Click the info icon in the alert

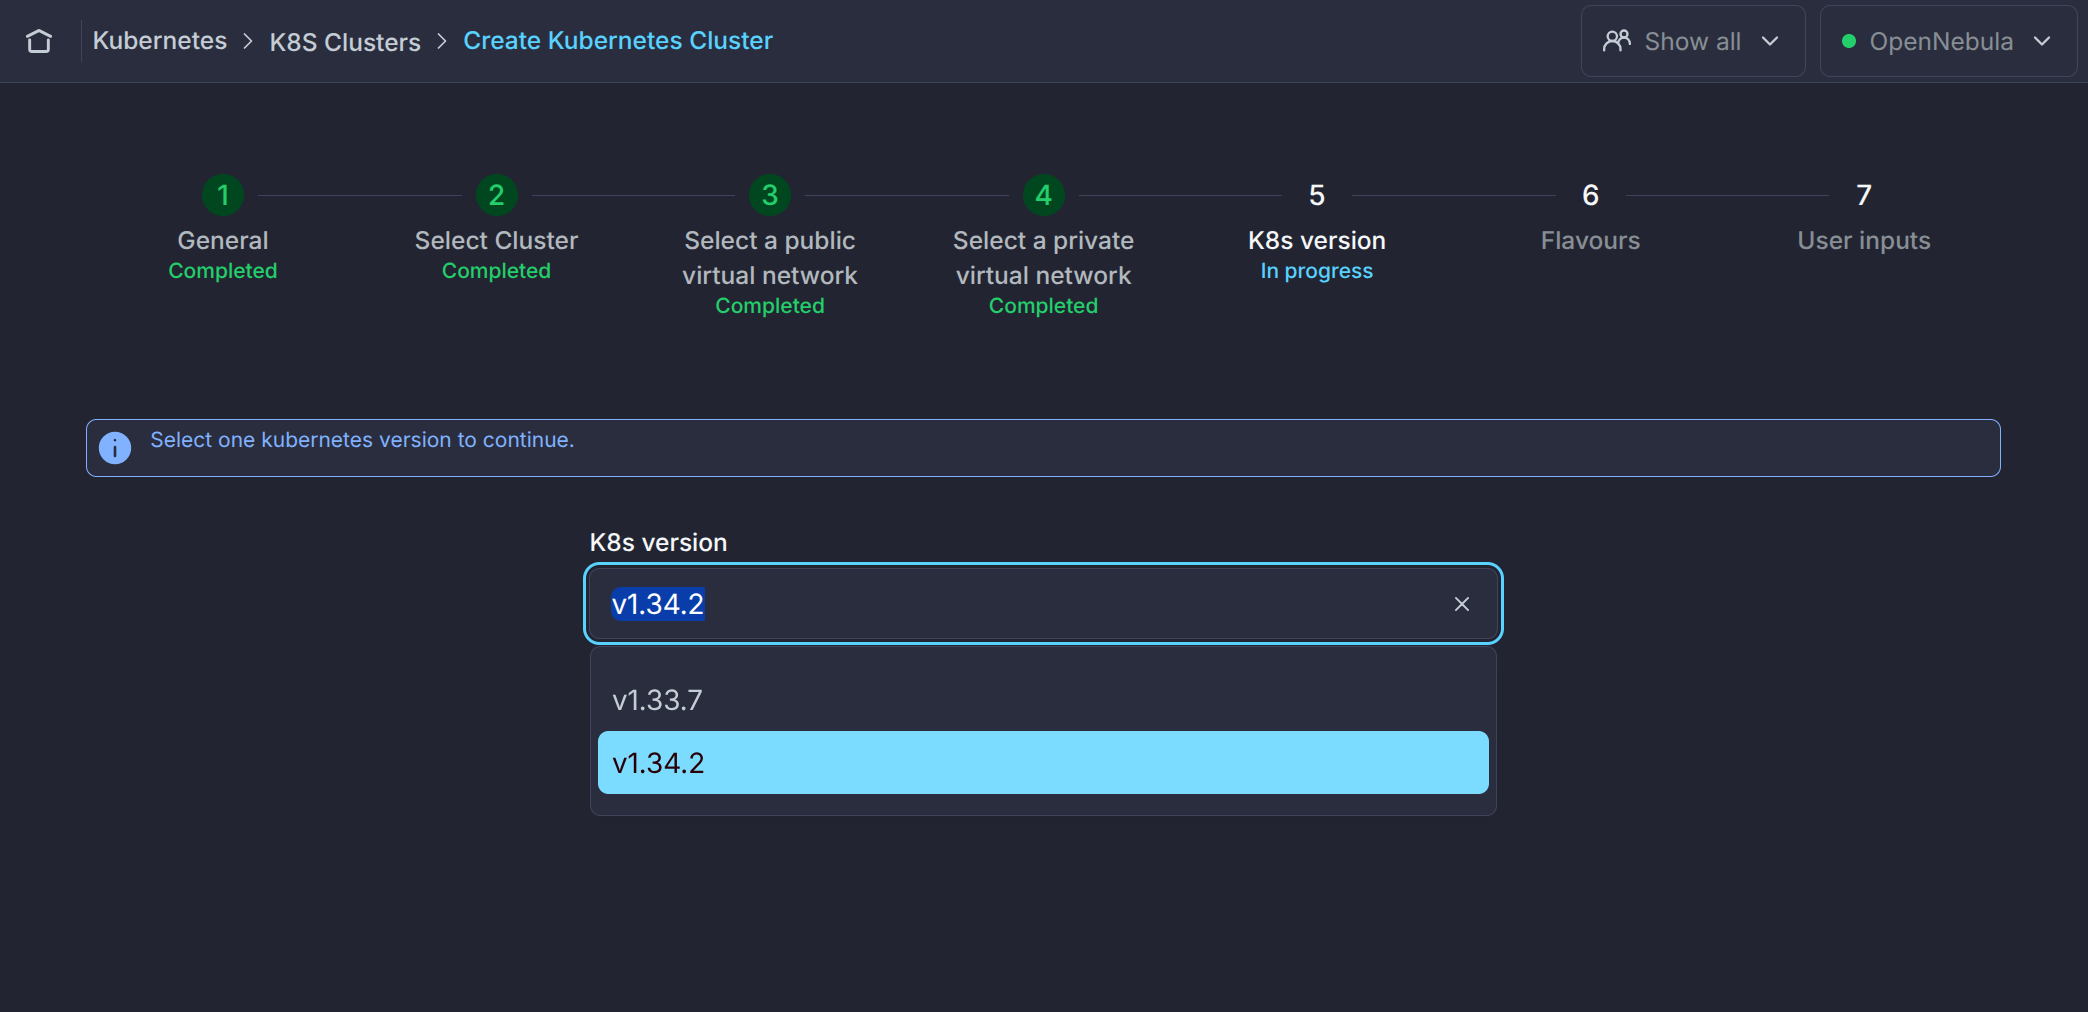[x=115, y=448]
